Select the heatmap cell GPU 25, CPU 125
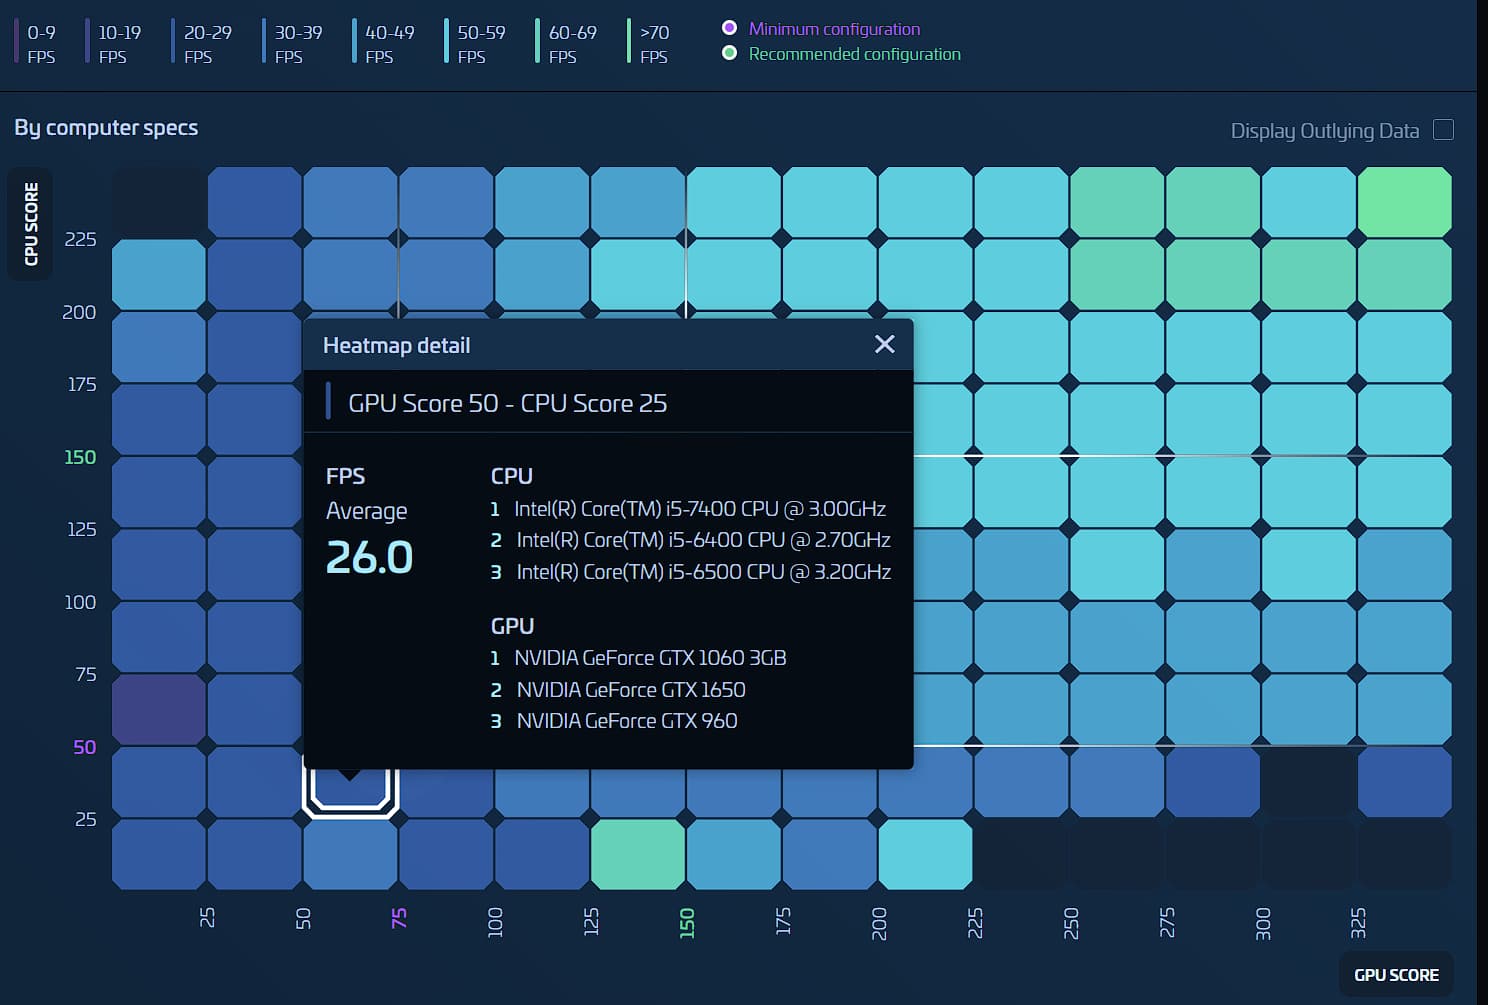Image resolution: width=1488 pixels, height=1005 pixels. click(254, 492)
